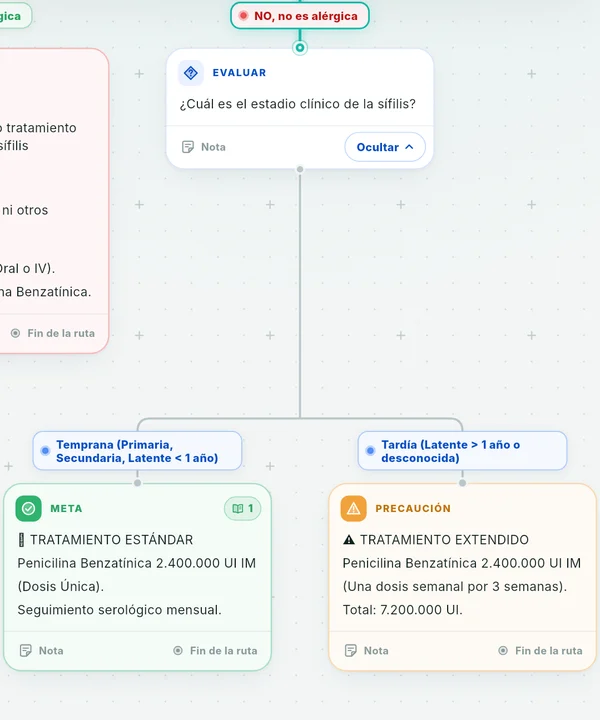
Task: Click the EVALUAR diamond question icon
Action: [x=191, y=73]
